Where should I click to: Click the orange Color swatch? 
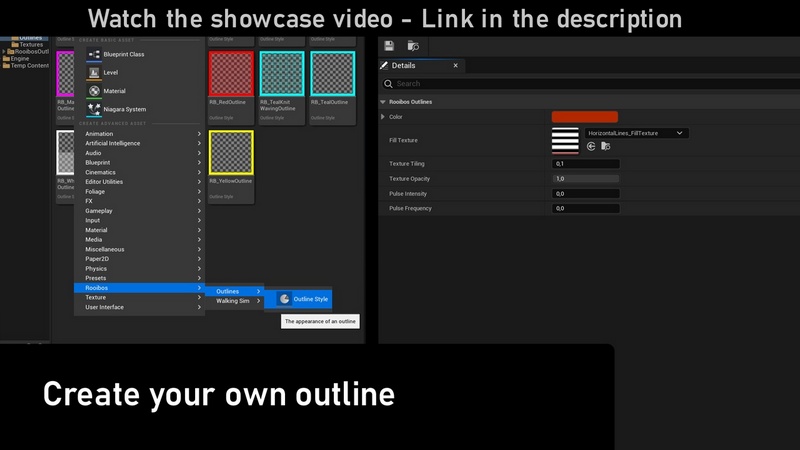584,117
